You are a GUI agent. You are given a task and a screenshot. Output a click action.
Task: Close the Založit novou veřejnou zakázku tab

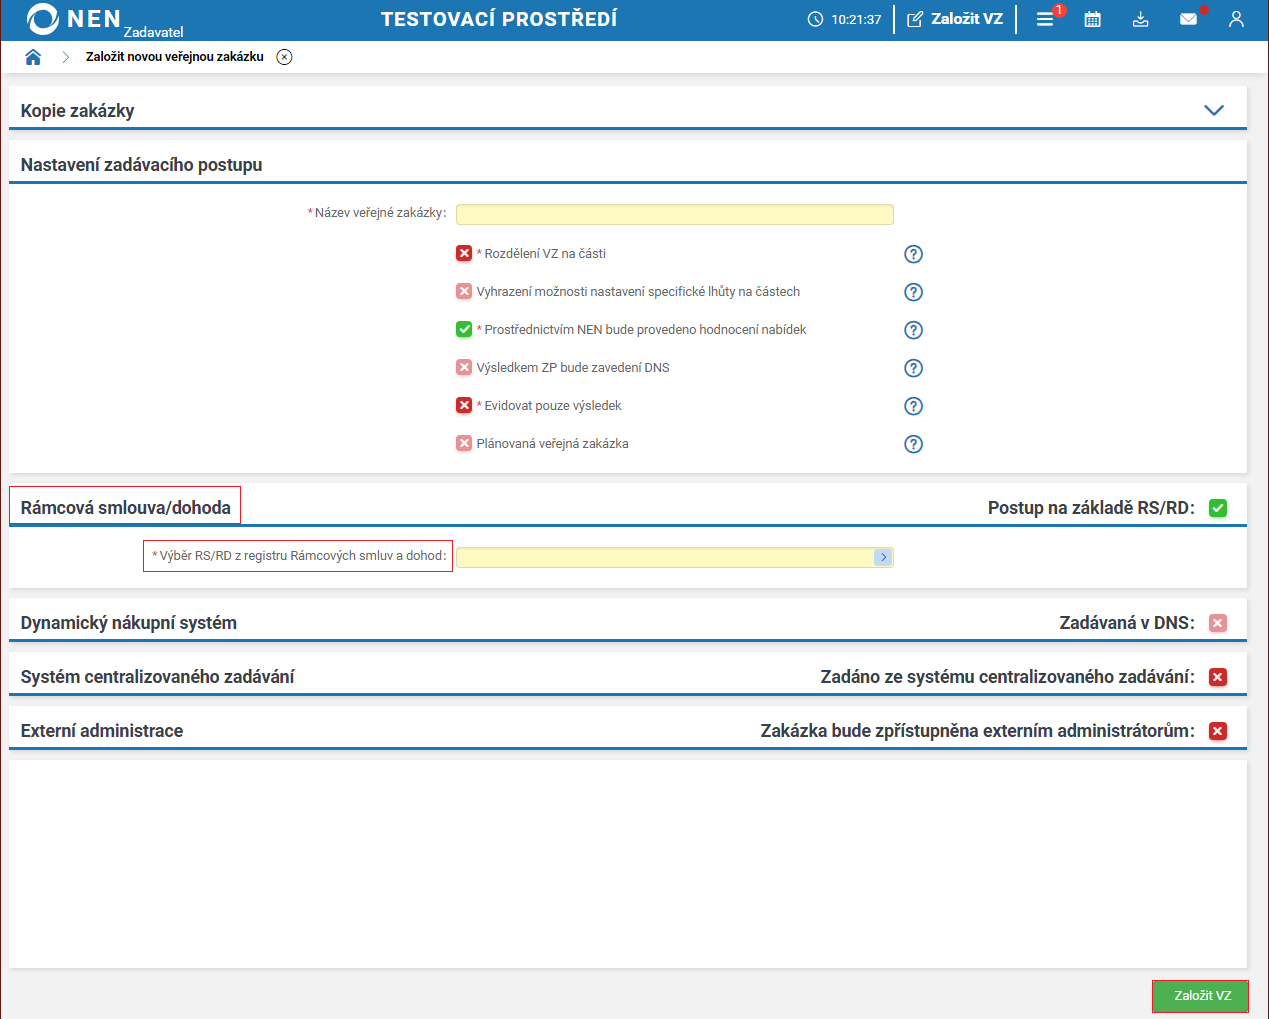pos(285,57)
